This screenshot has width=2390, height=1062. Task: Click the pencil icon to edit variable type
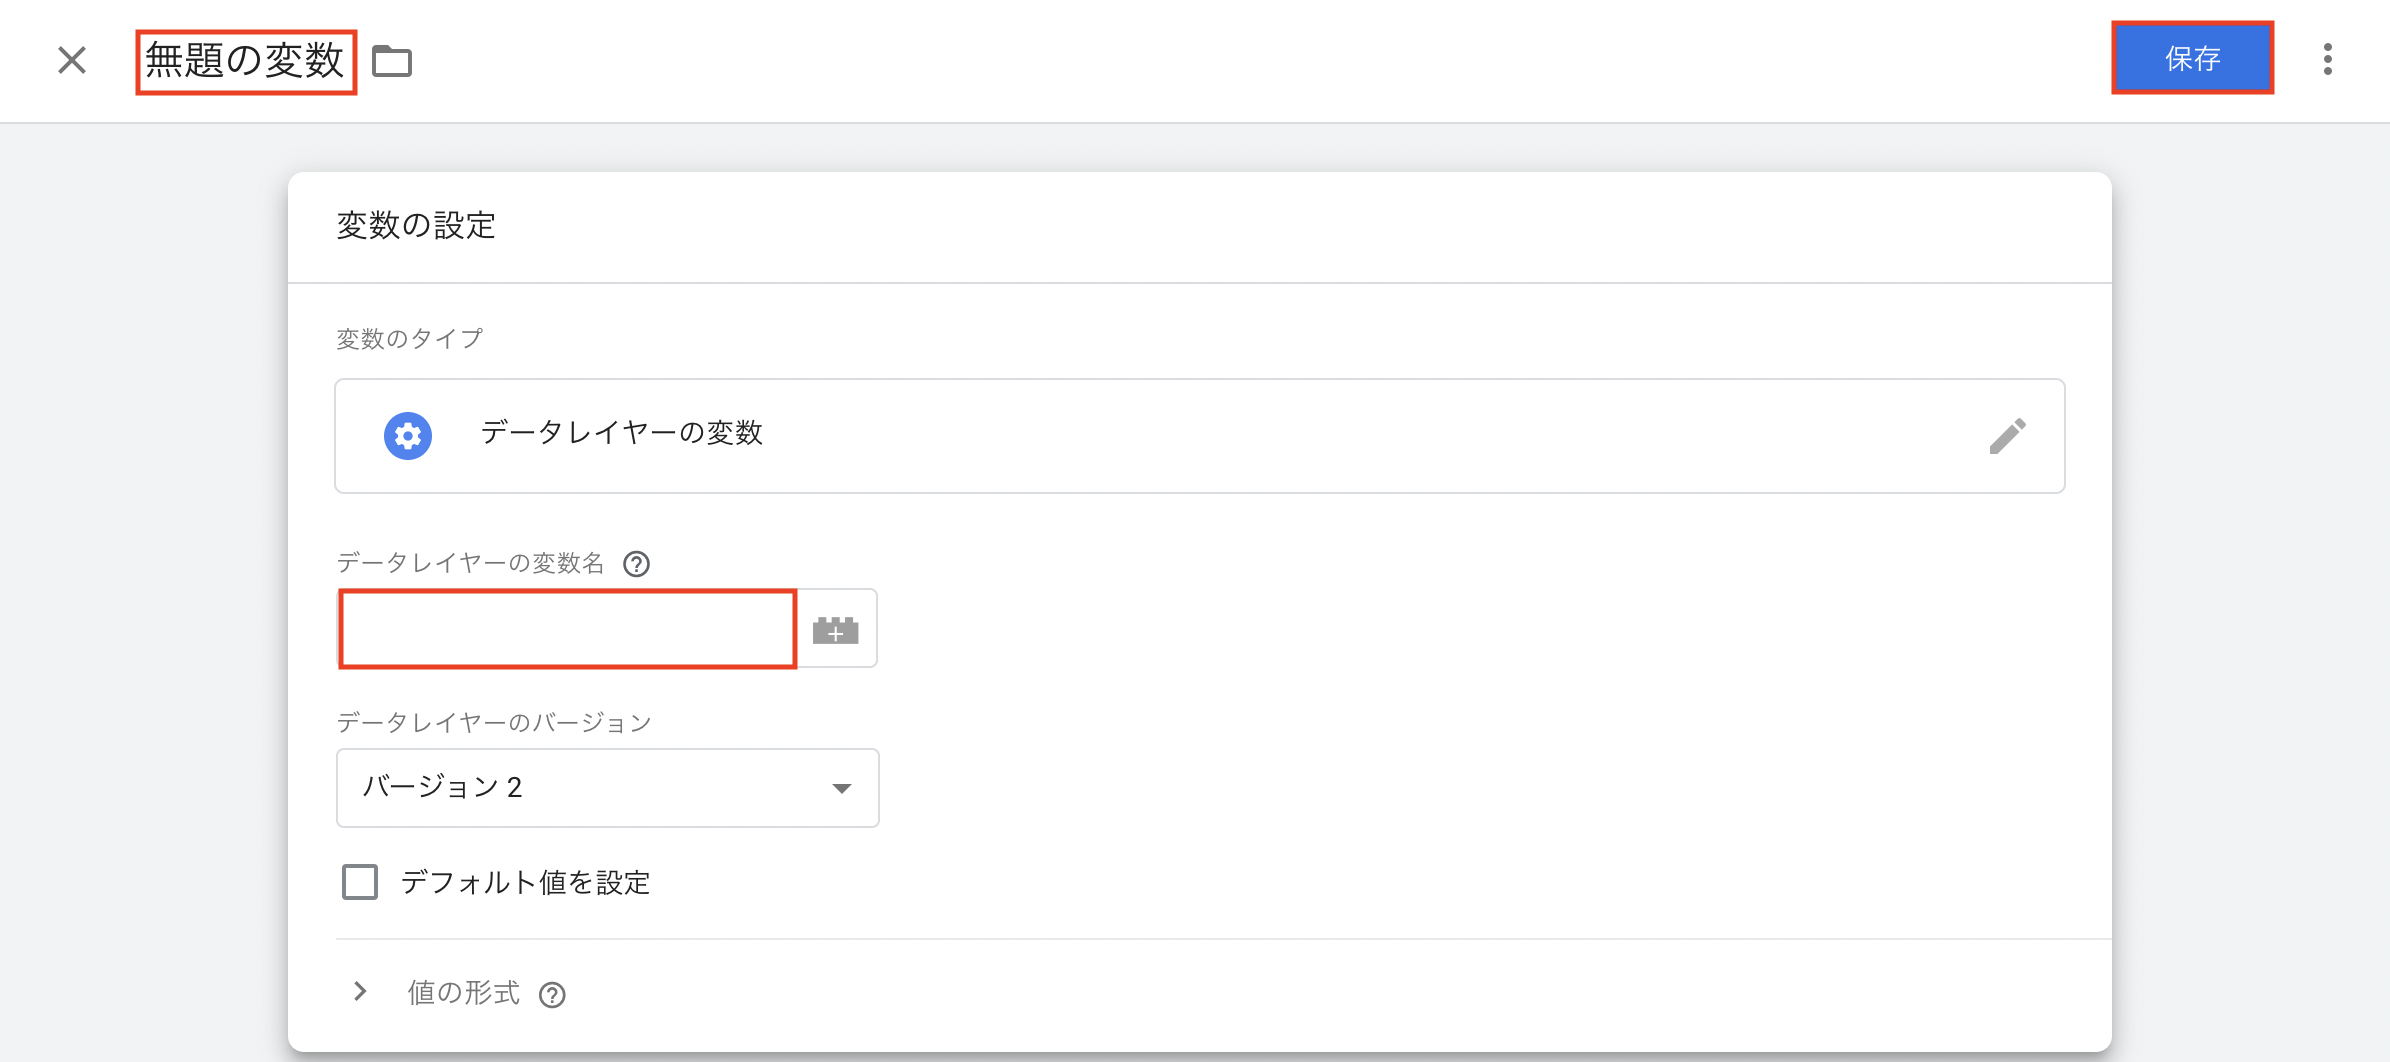pos(2008,435)
